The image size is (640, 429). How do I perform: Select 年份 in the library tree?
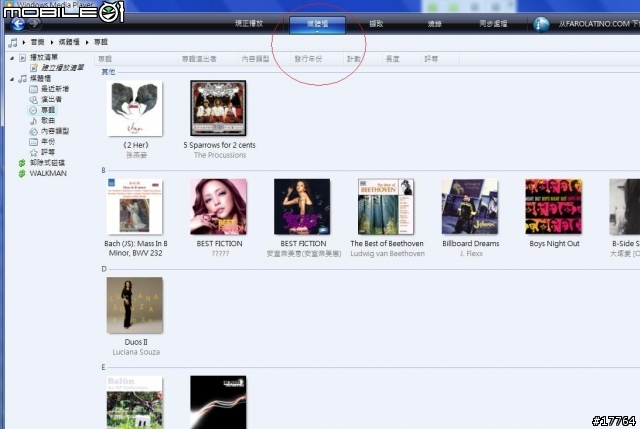48,142
